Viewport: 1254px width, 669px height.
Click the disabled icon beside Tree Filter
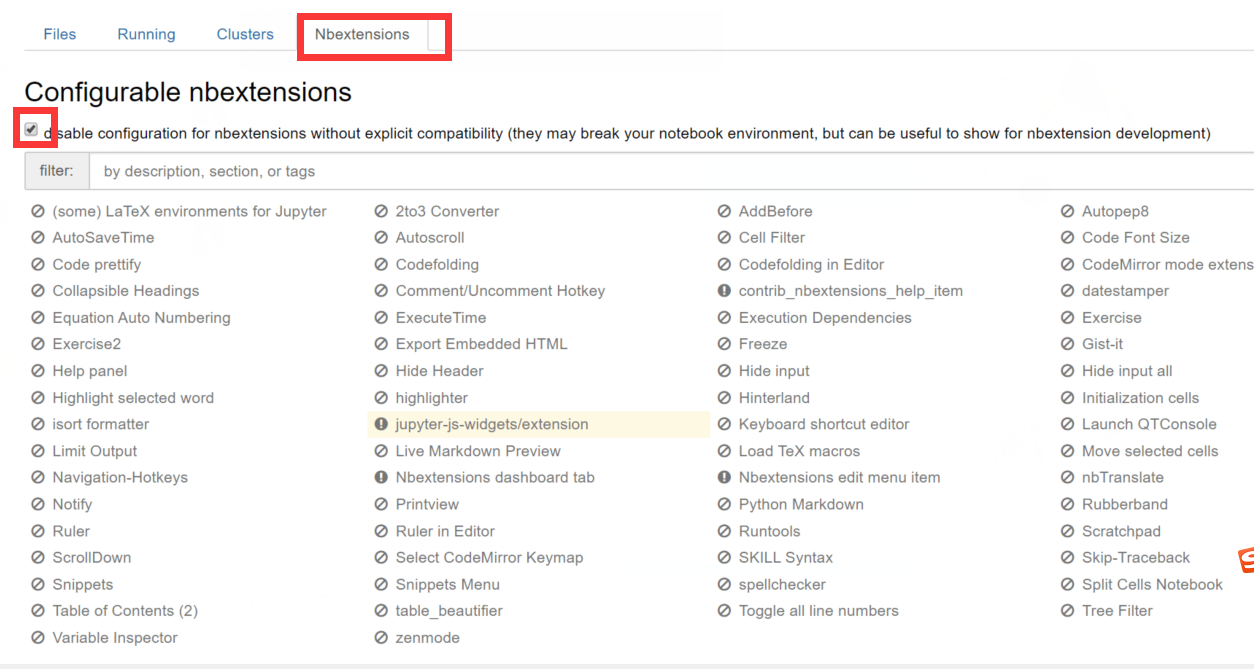click(1068, 611)
